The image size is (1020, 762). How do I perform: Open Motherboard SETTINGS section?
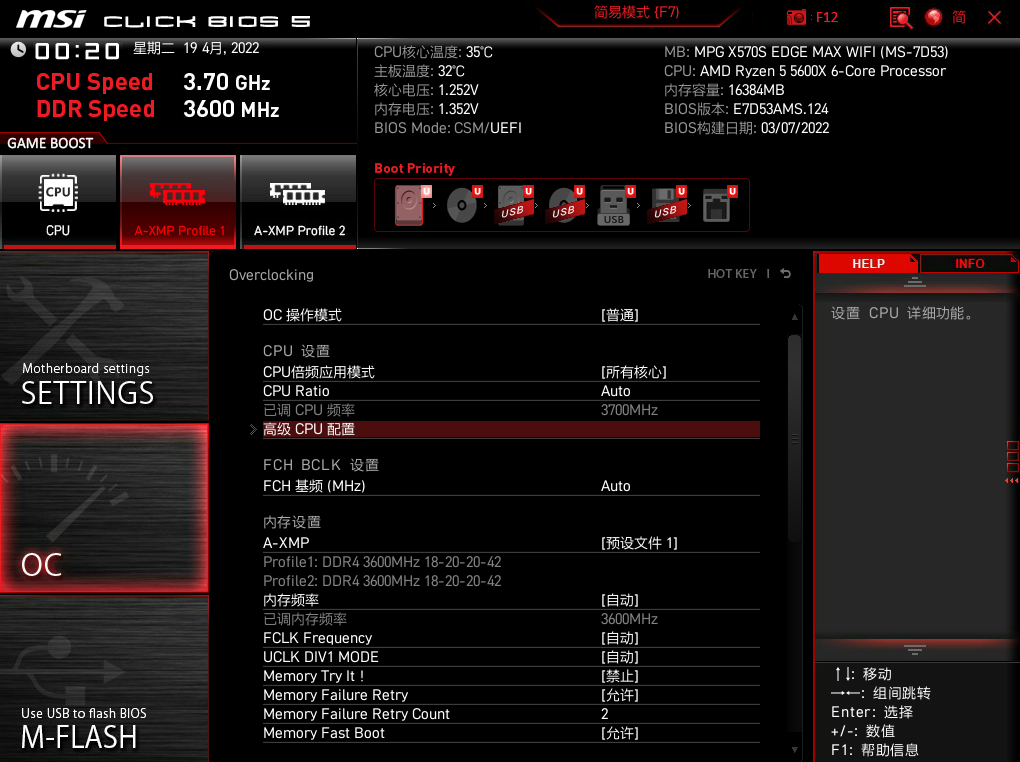pos(104,336)
